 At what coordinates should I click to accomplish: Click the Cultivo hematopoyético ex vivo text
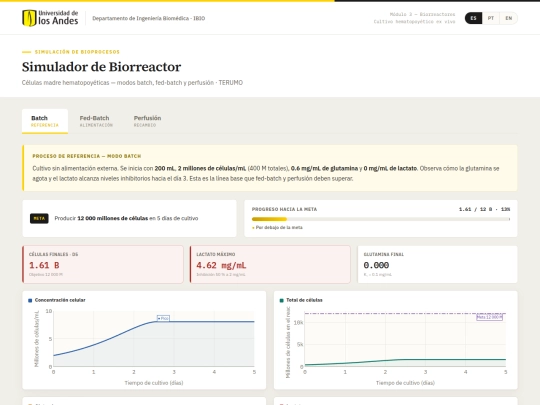[x=414, y=22]
